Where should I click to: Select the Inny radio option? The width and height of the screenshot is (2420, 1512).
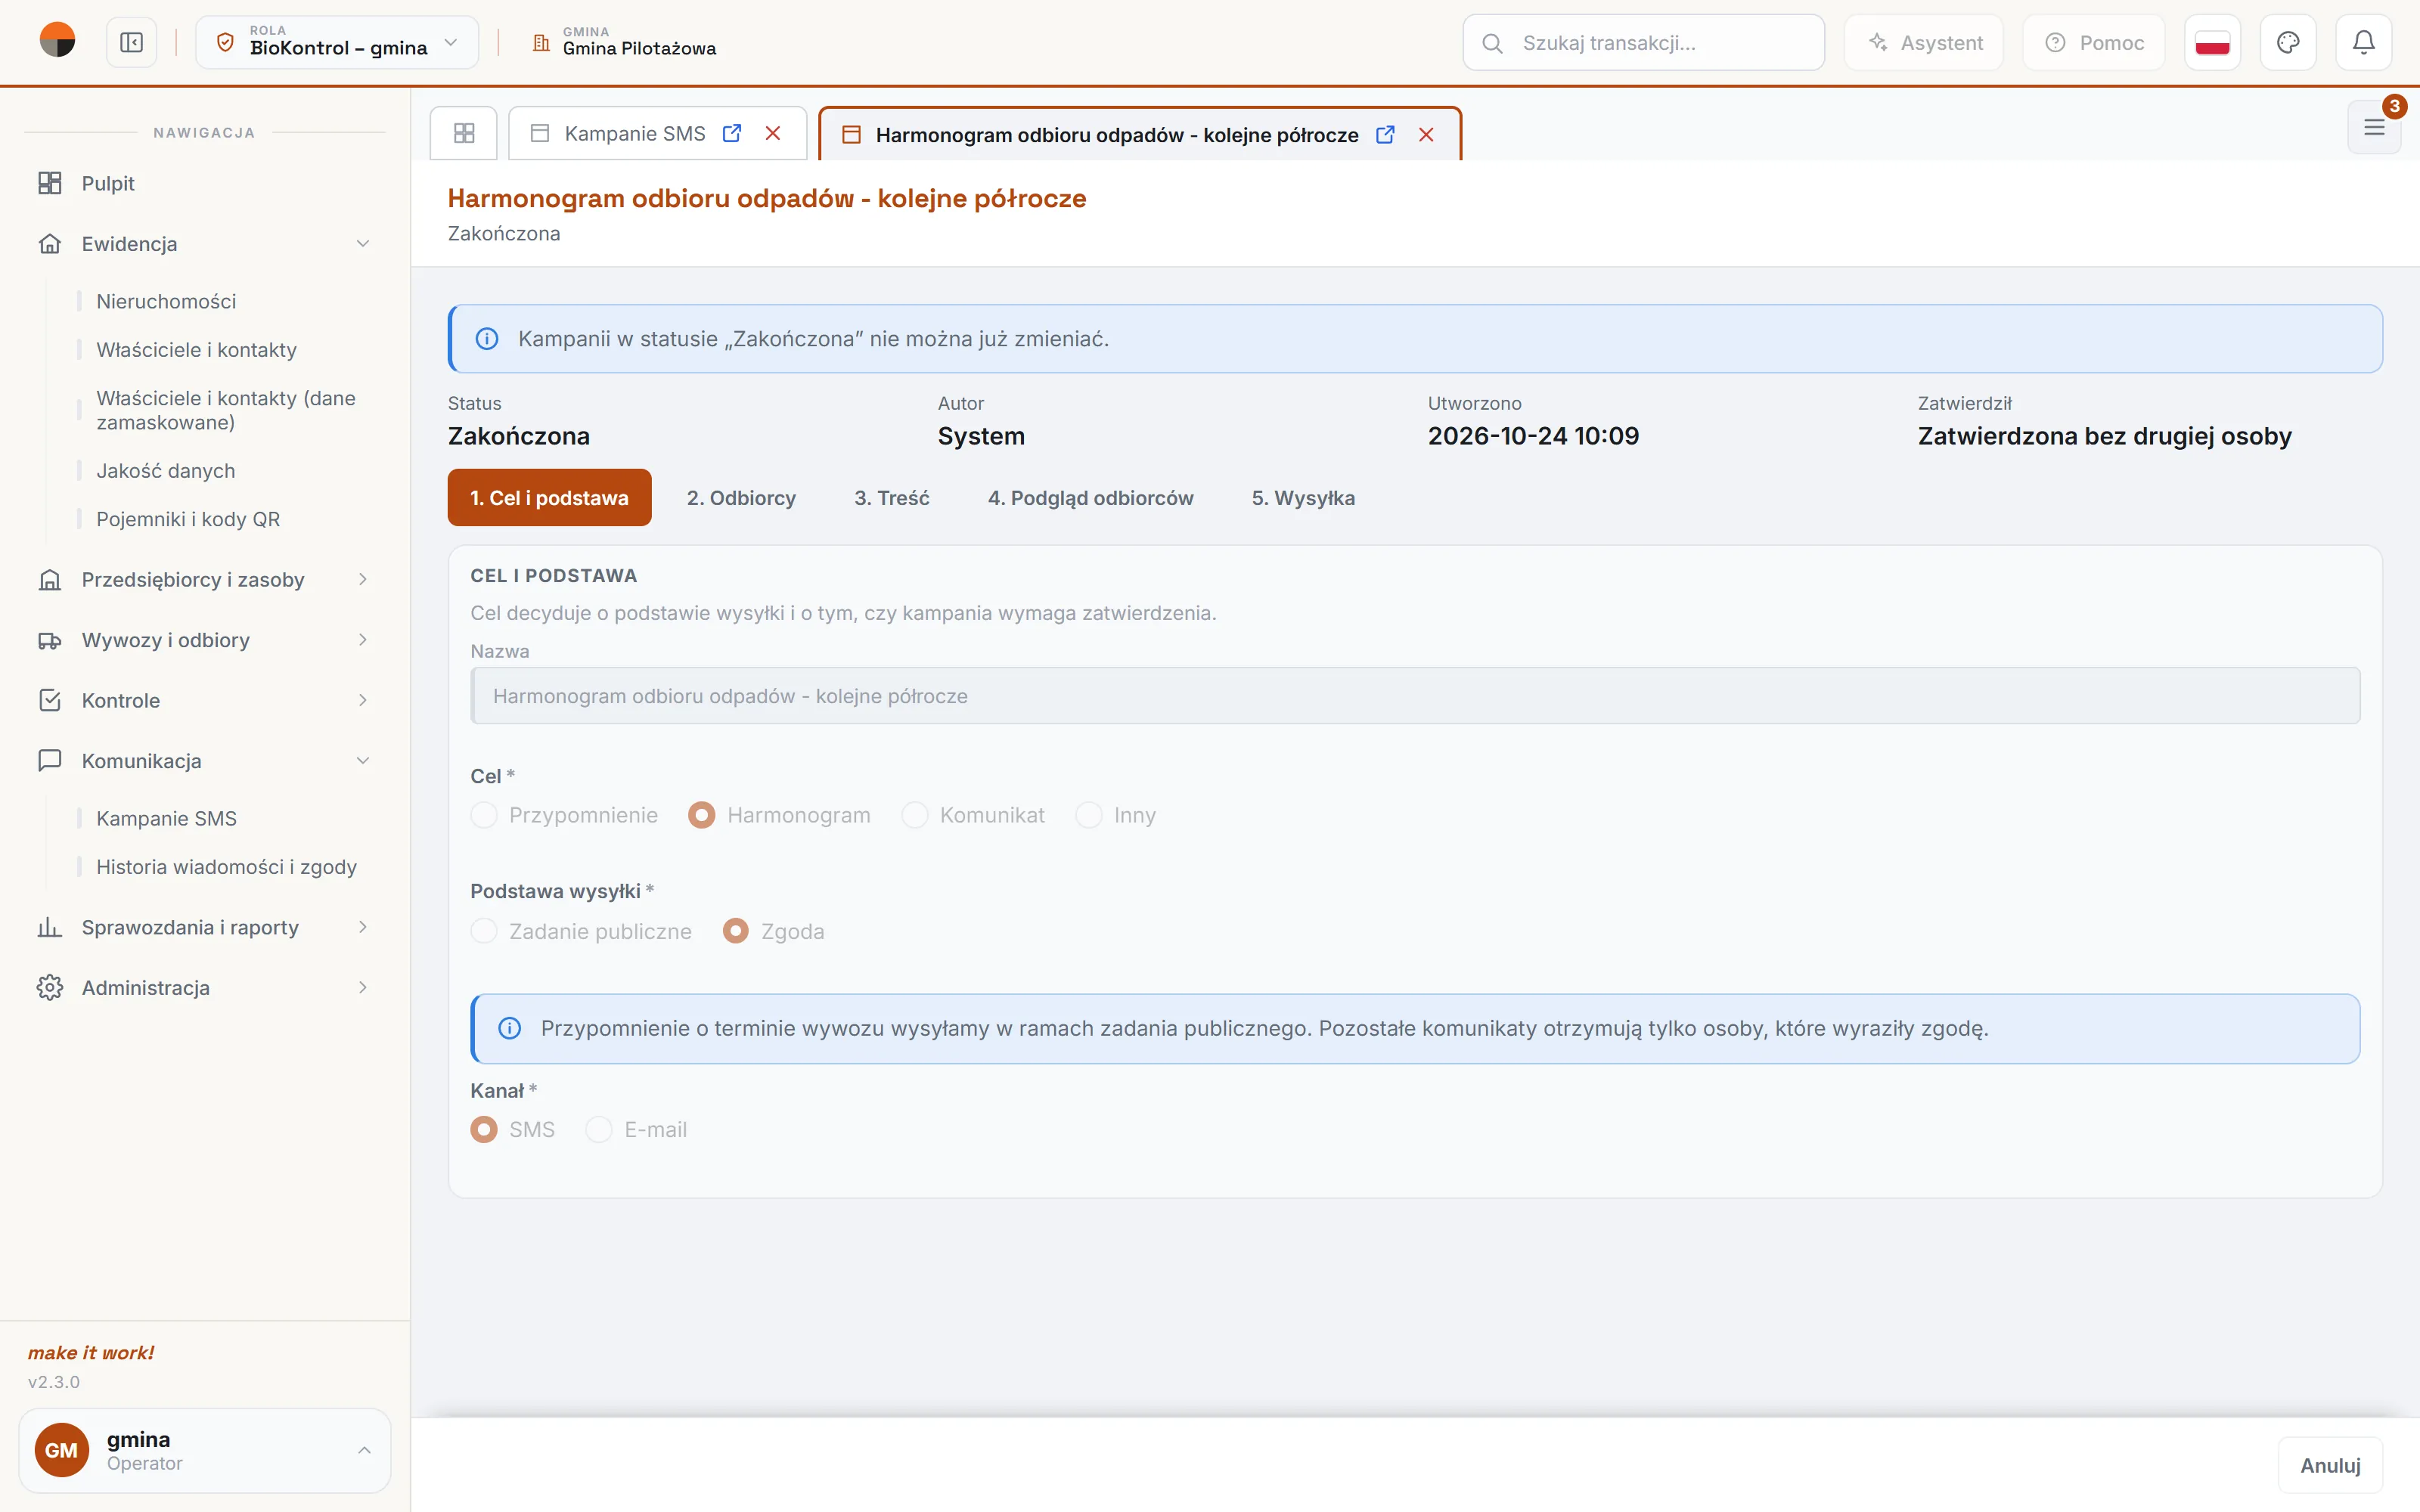pos(1089,815)
